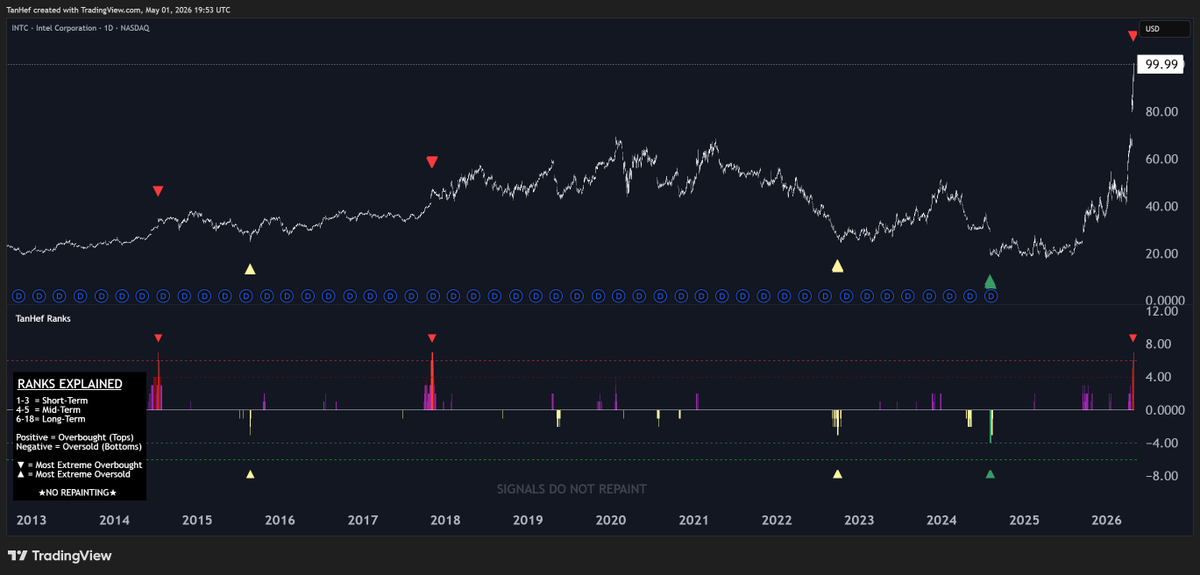
Task: Click the 80.00 price axis label
Action: point(1160,112)
